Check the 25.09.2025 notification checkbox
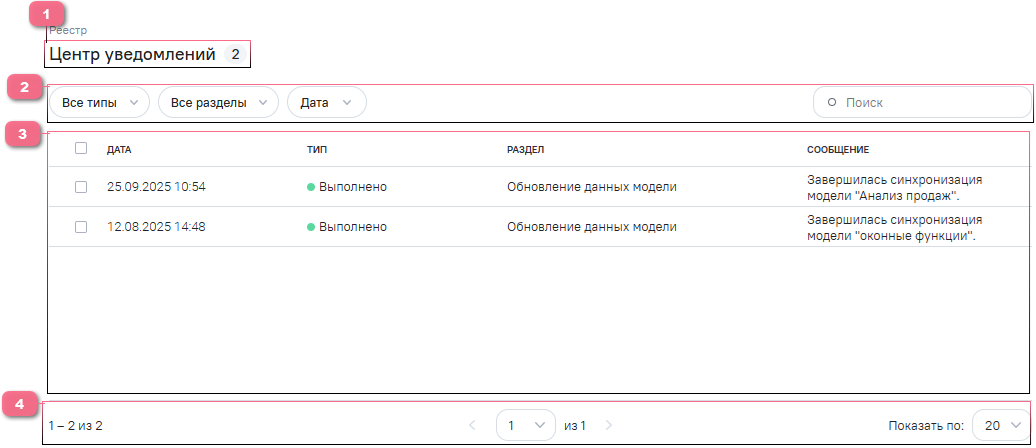The height and width of the screenshot is (448, 1036). 81,187
